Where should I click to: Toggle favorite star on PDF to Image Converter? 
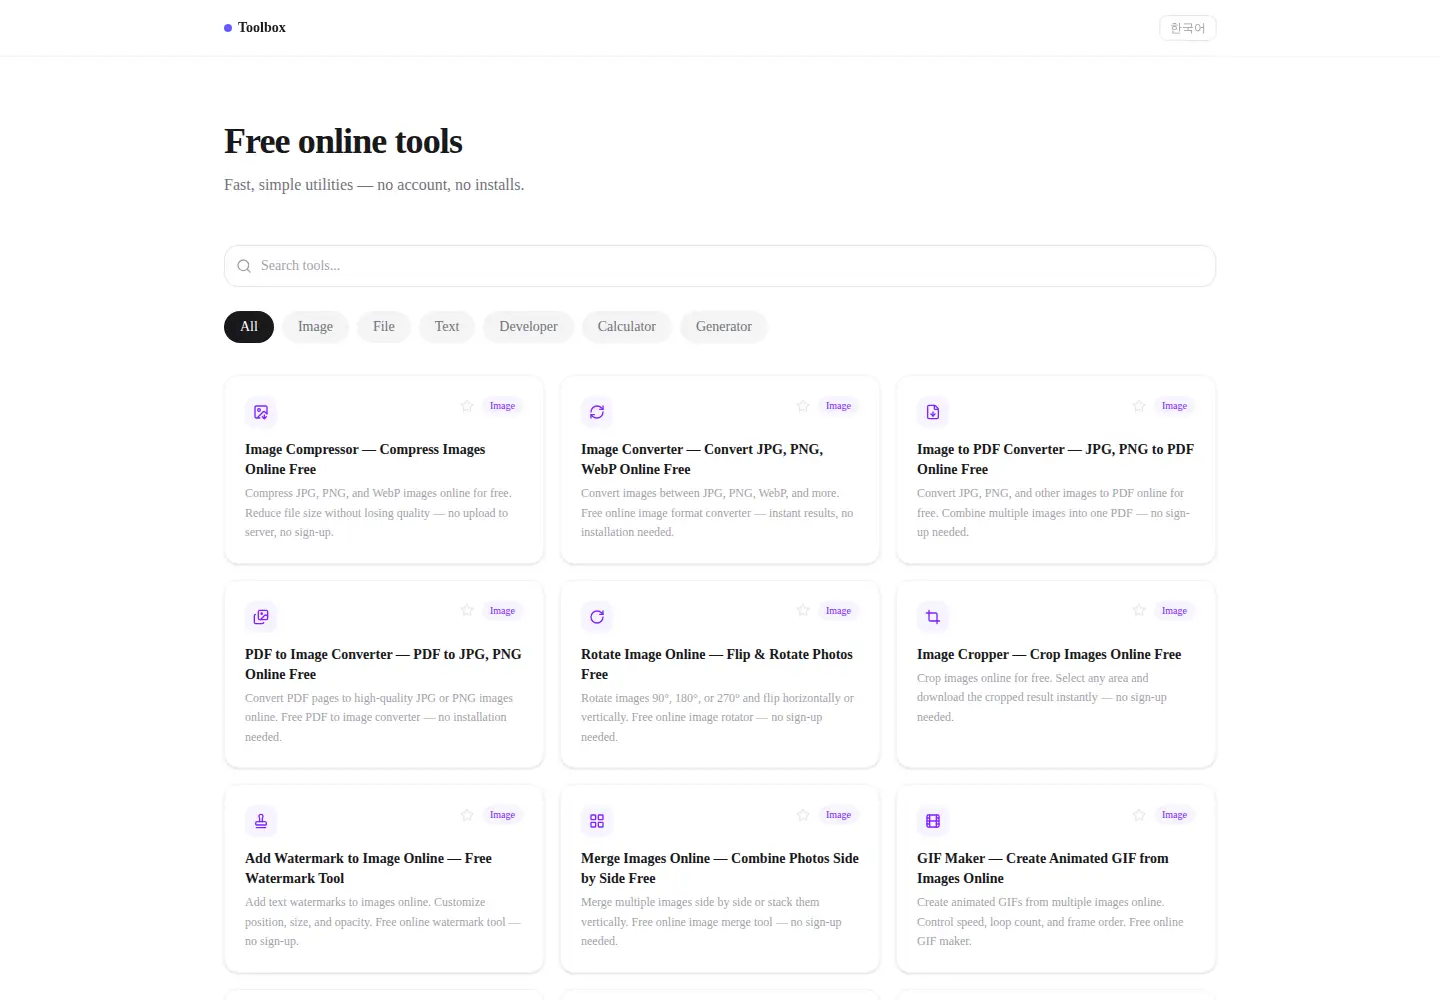click(467, 610)
